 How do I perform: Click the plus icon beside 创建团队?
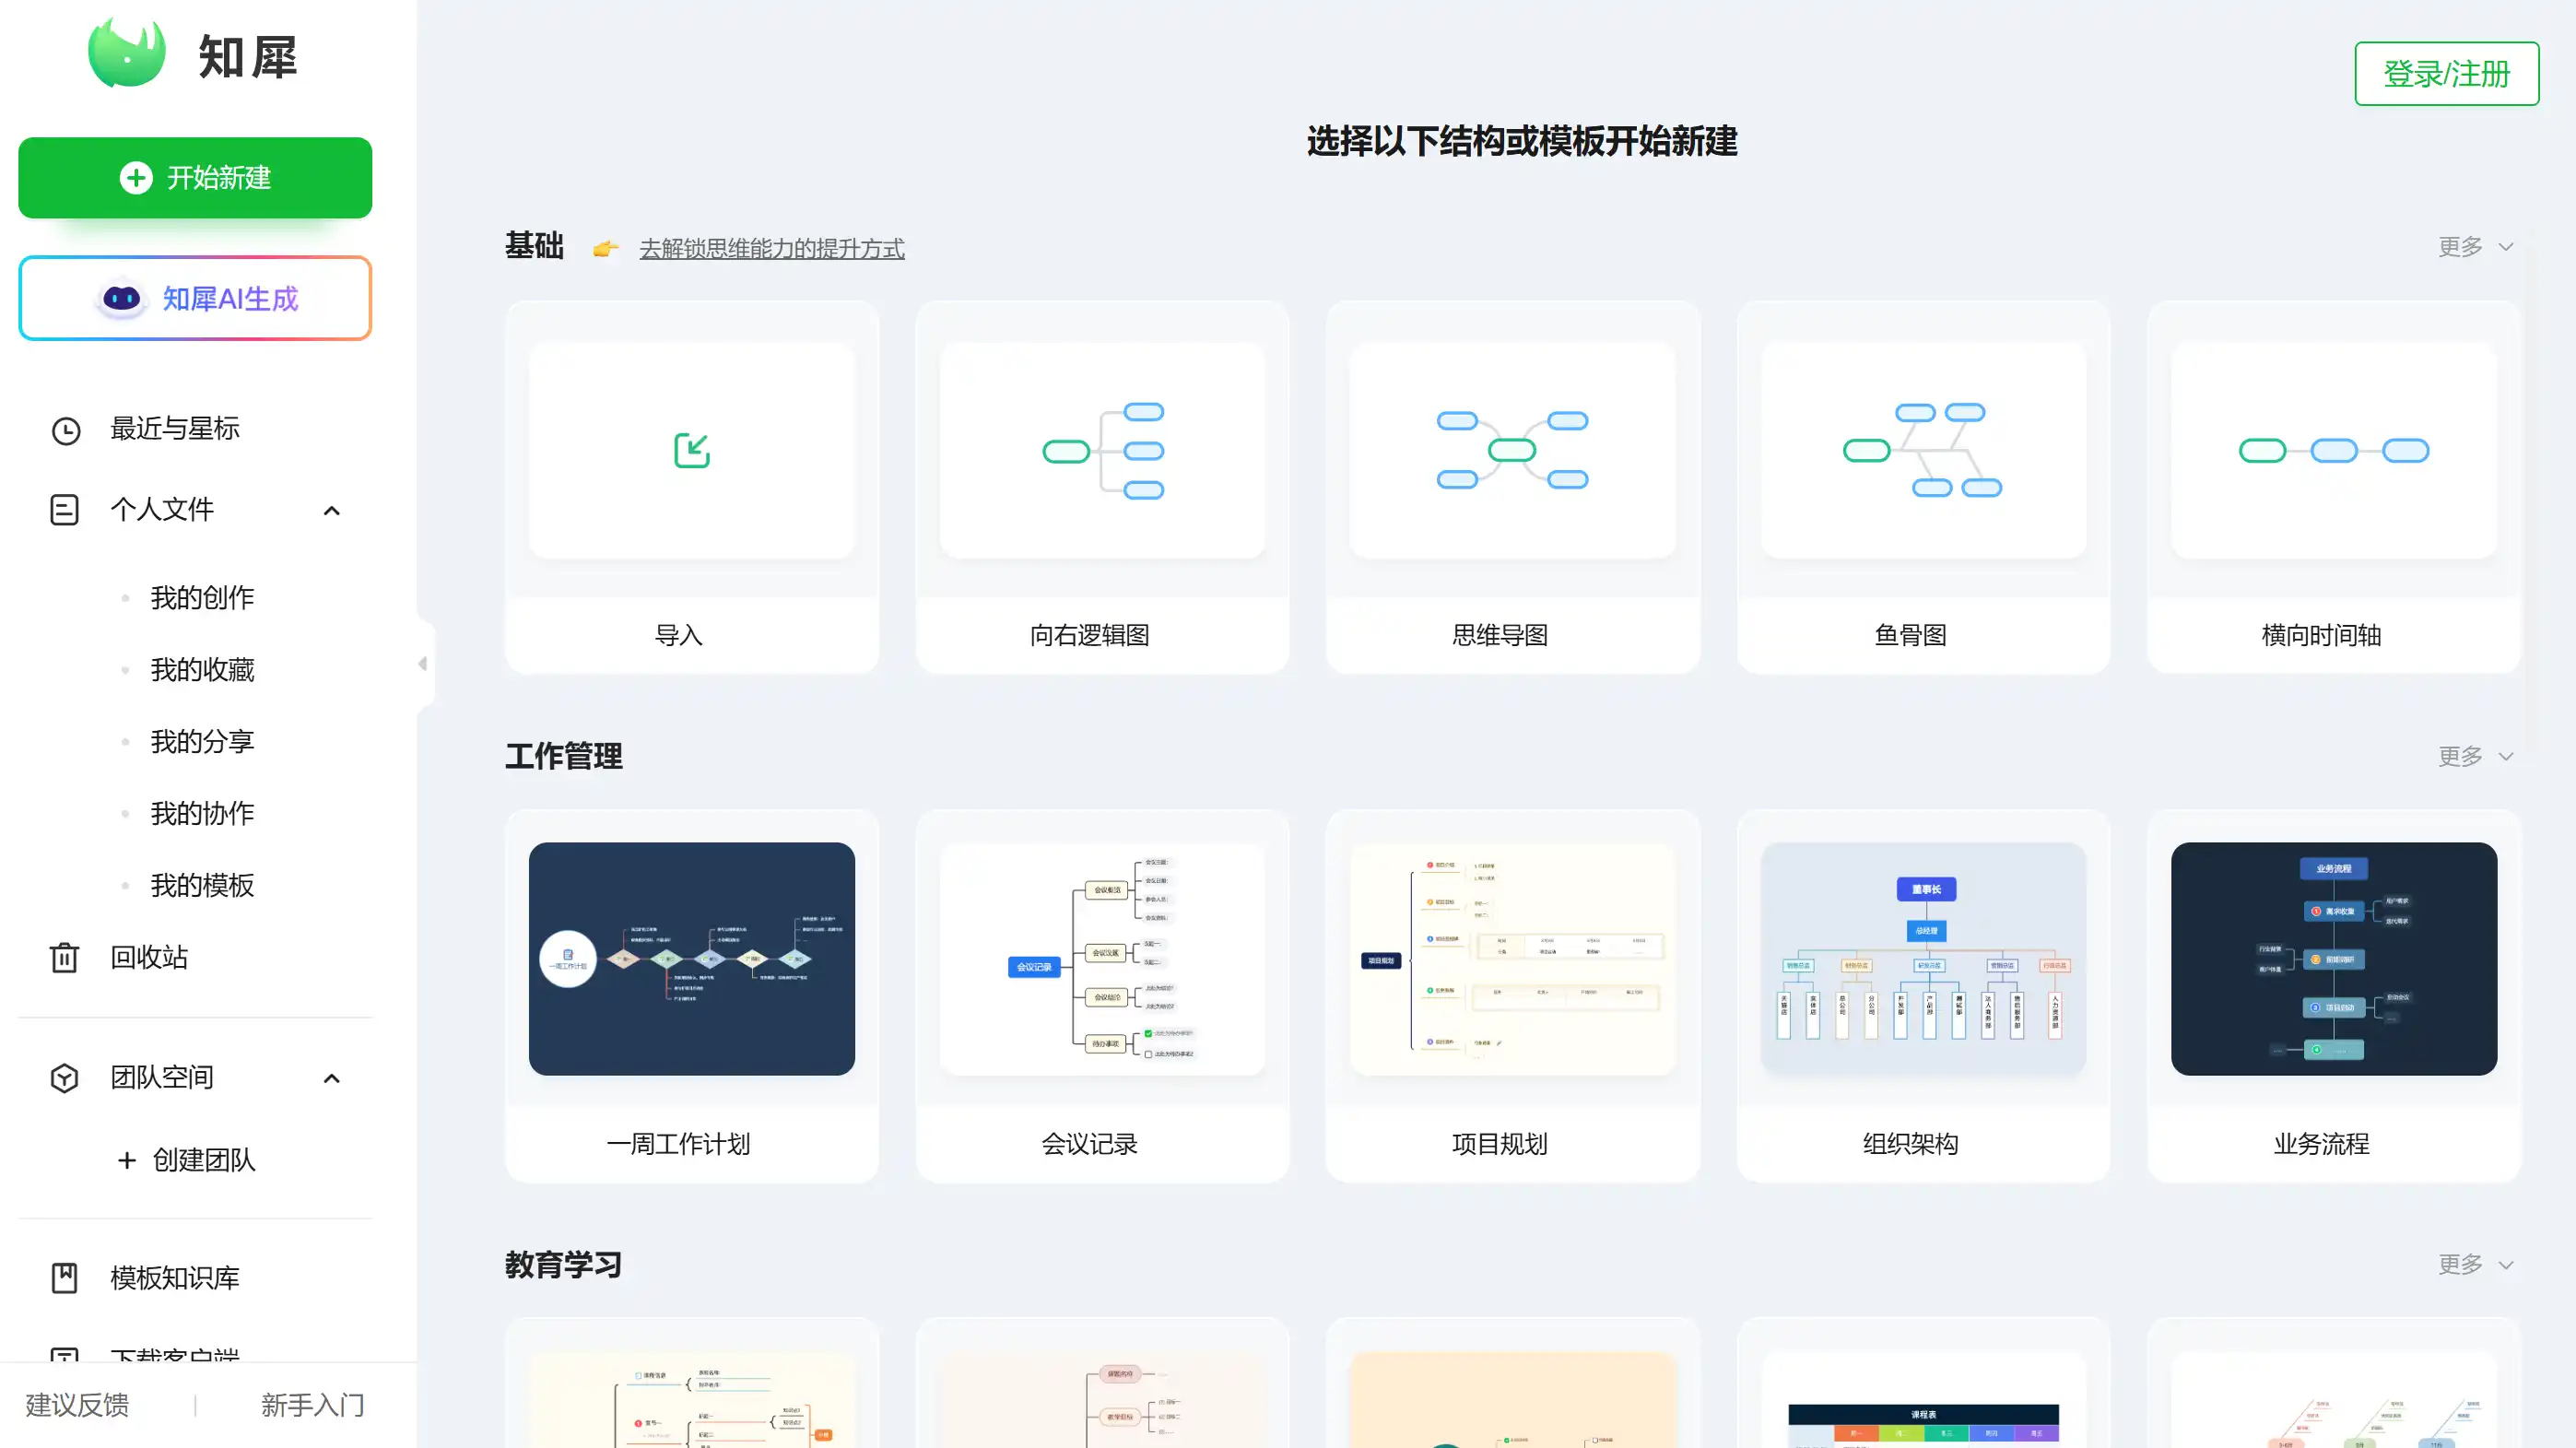click(x=126, y=1160)
